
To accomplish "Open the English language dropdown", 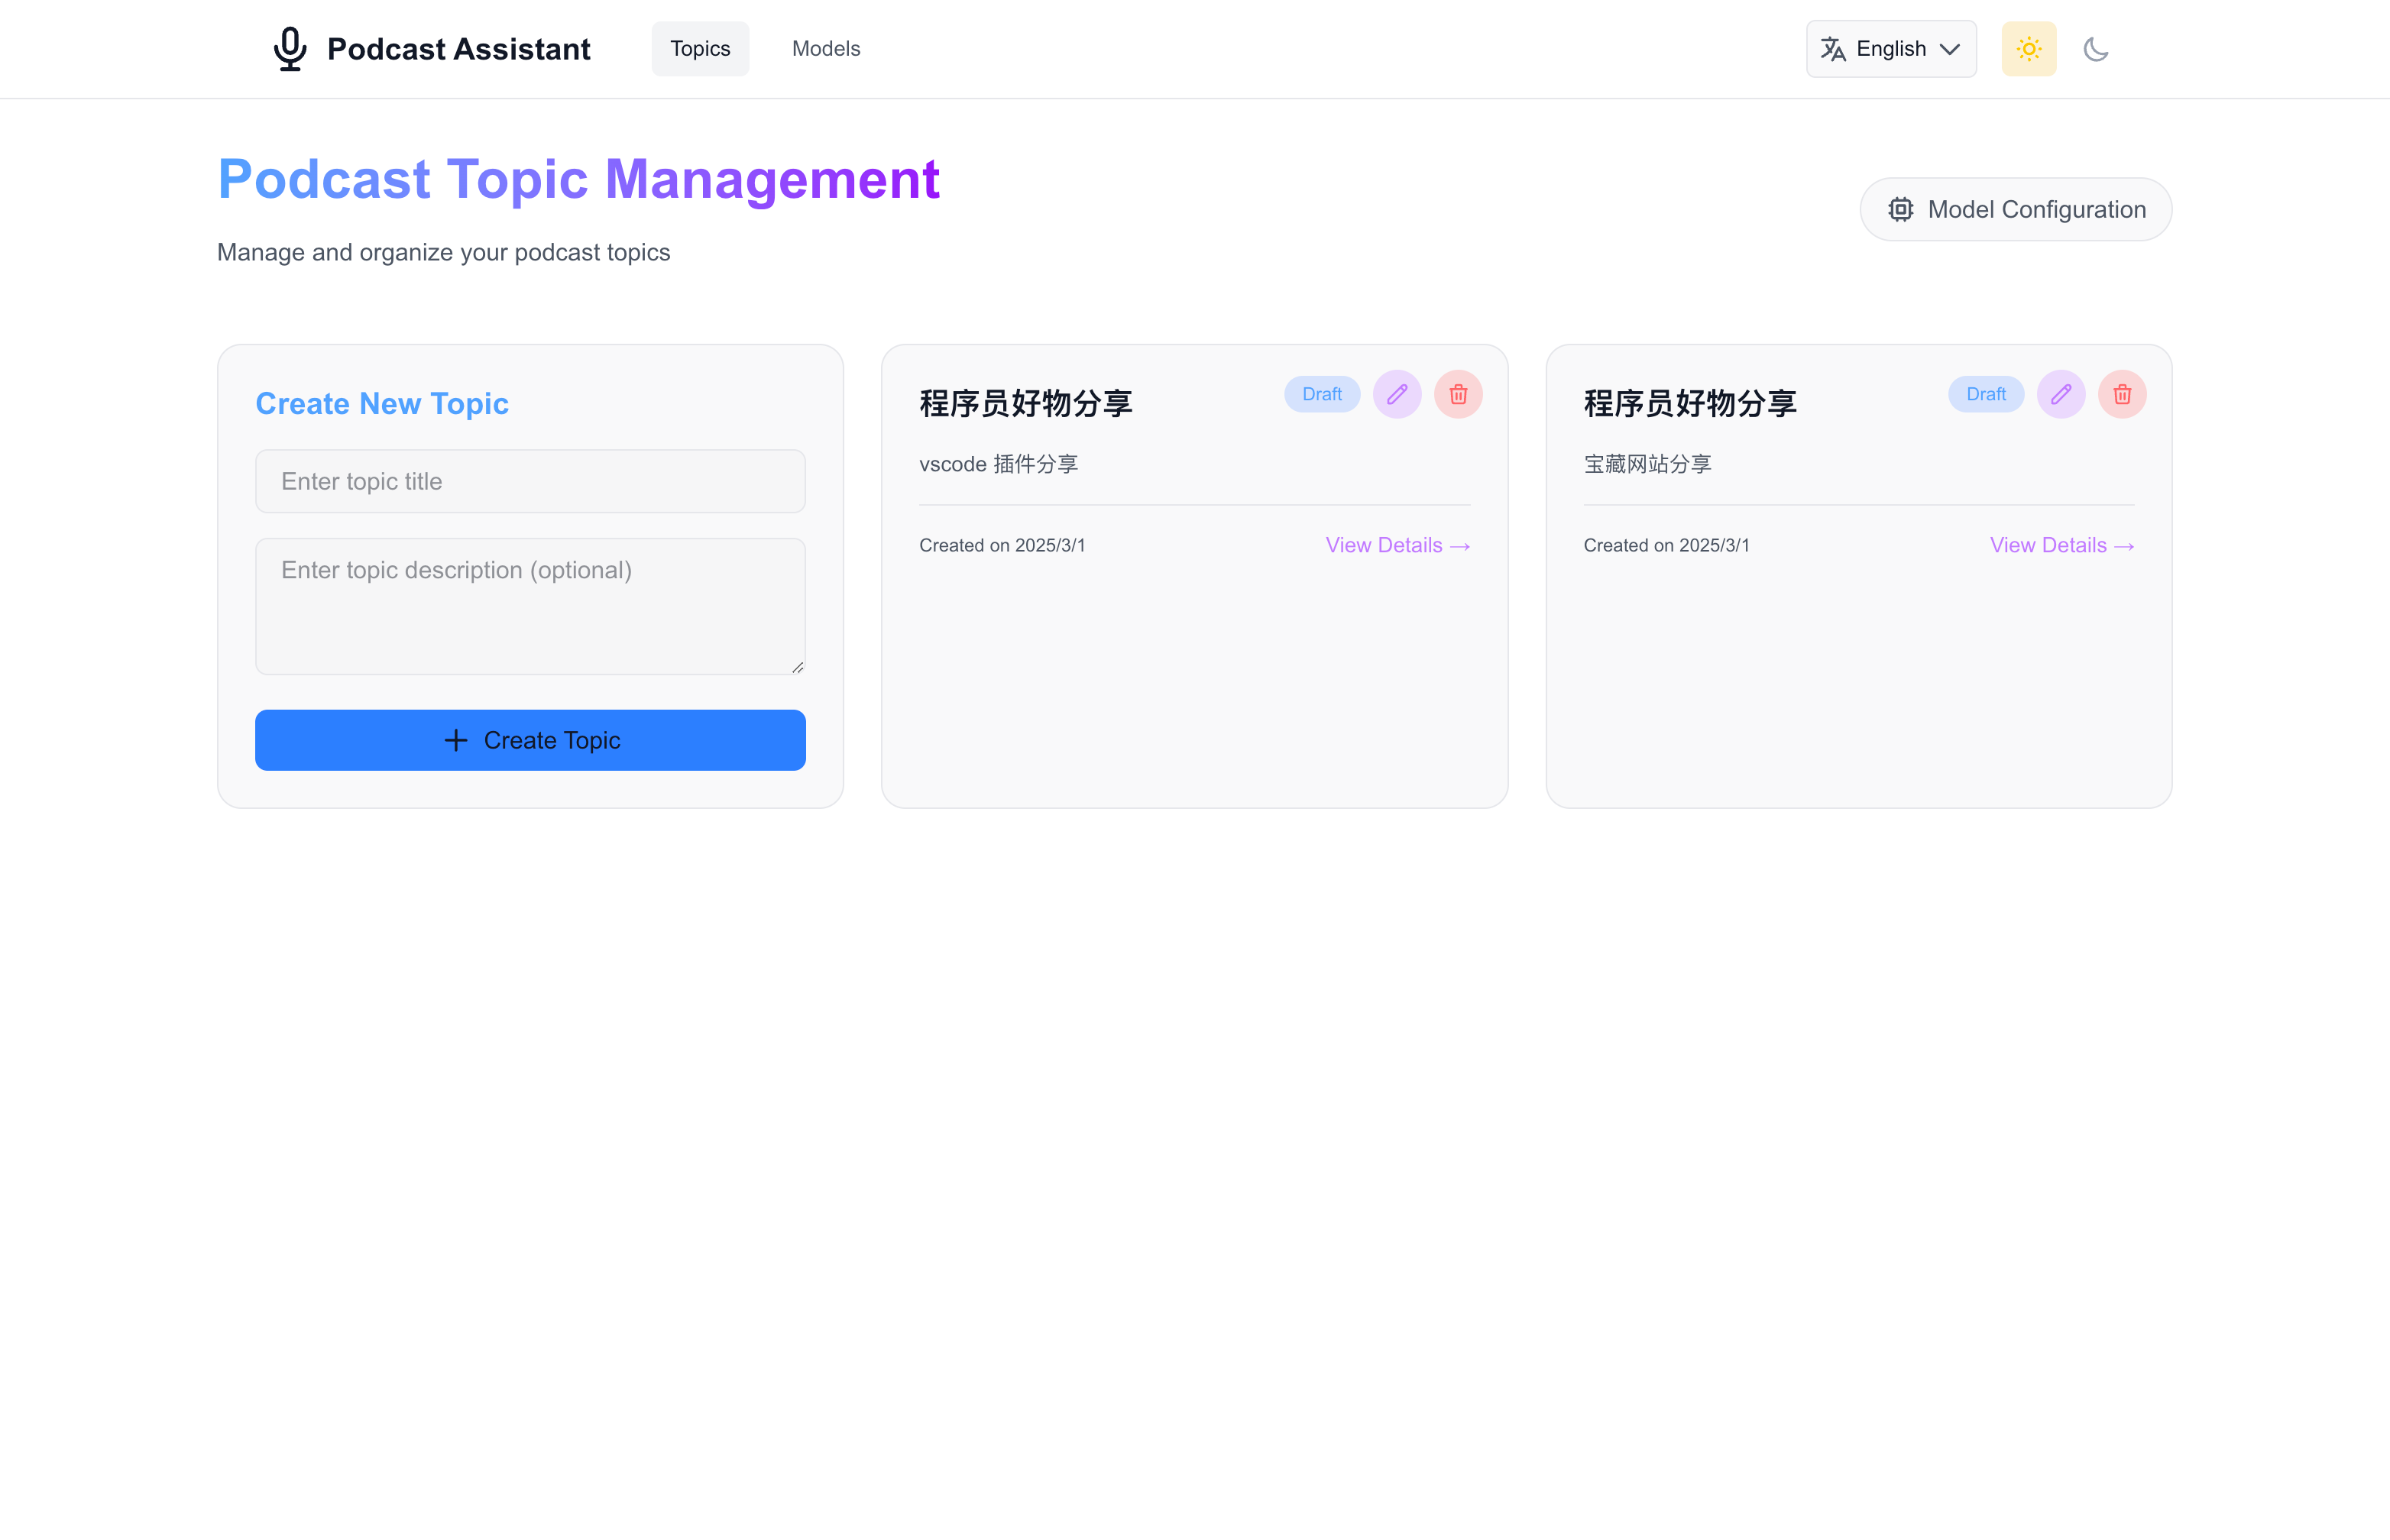I will (1891, 49).
